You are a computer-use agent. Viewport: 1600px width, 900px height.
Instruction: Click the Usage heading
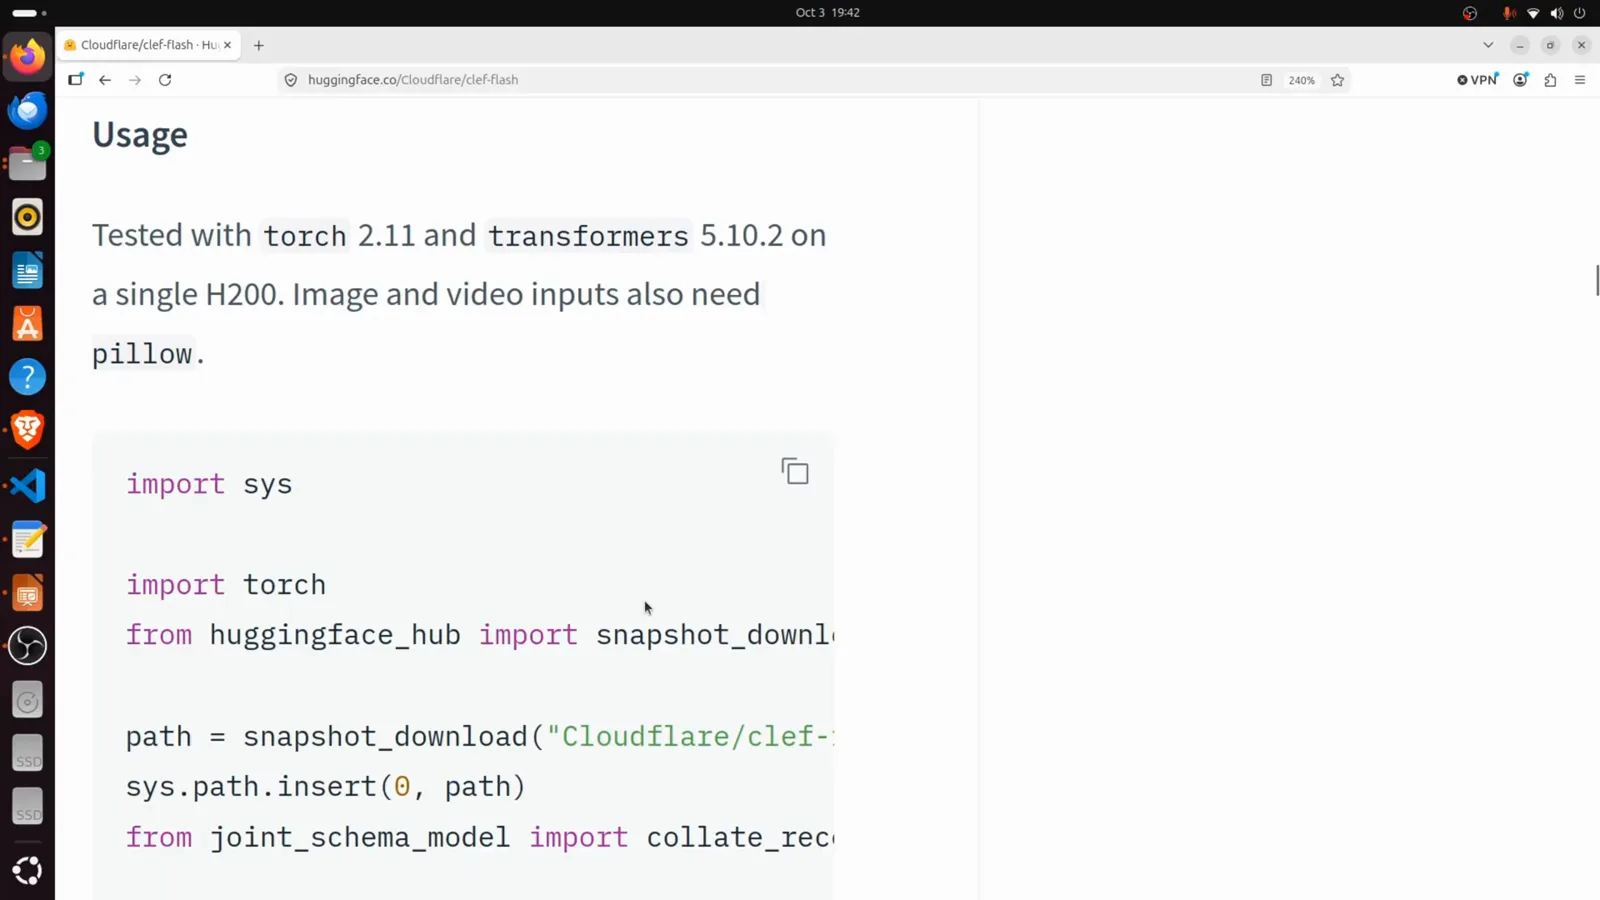(140, 135)
